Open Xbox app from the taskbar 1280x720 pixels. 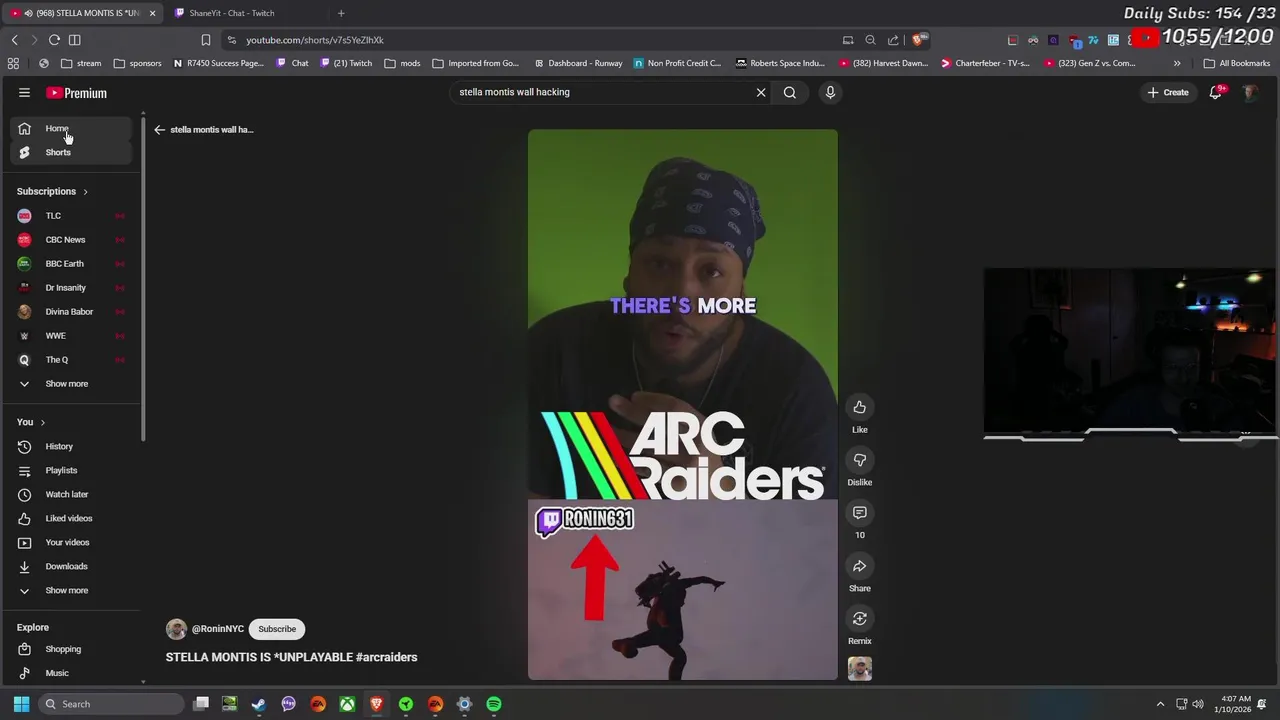coord(347,704)
